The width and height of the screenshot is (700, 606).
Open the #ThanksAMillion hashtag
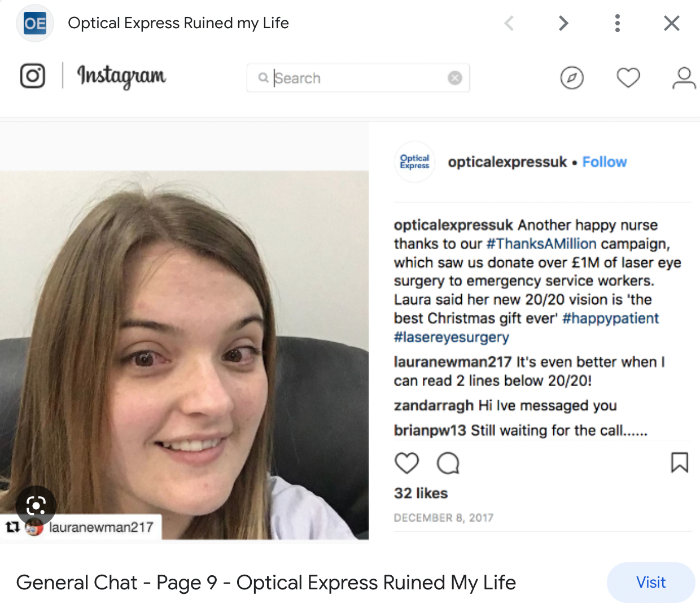[541, 244]
